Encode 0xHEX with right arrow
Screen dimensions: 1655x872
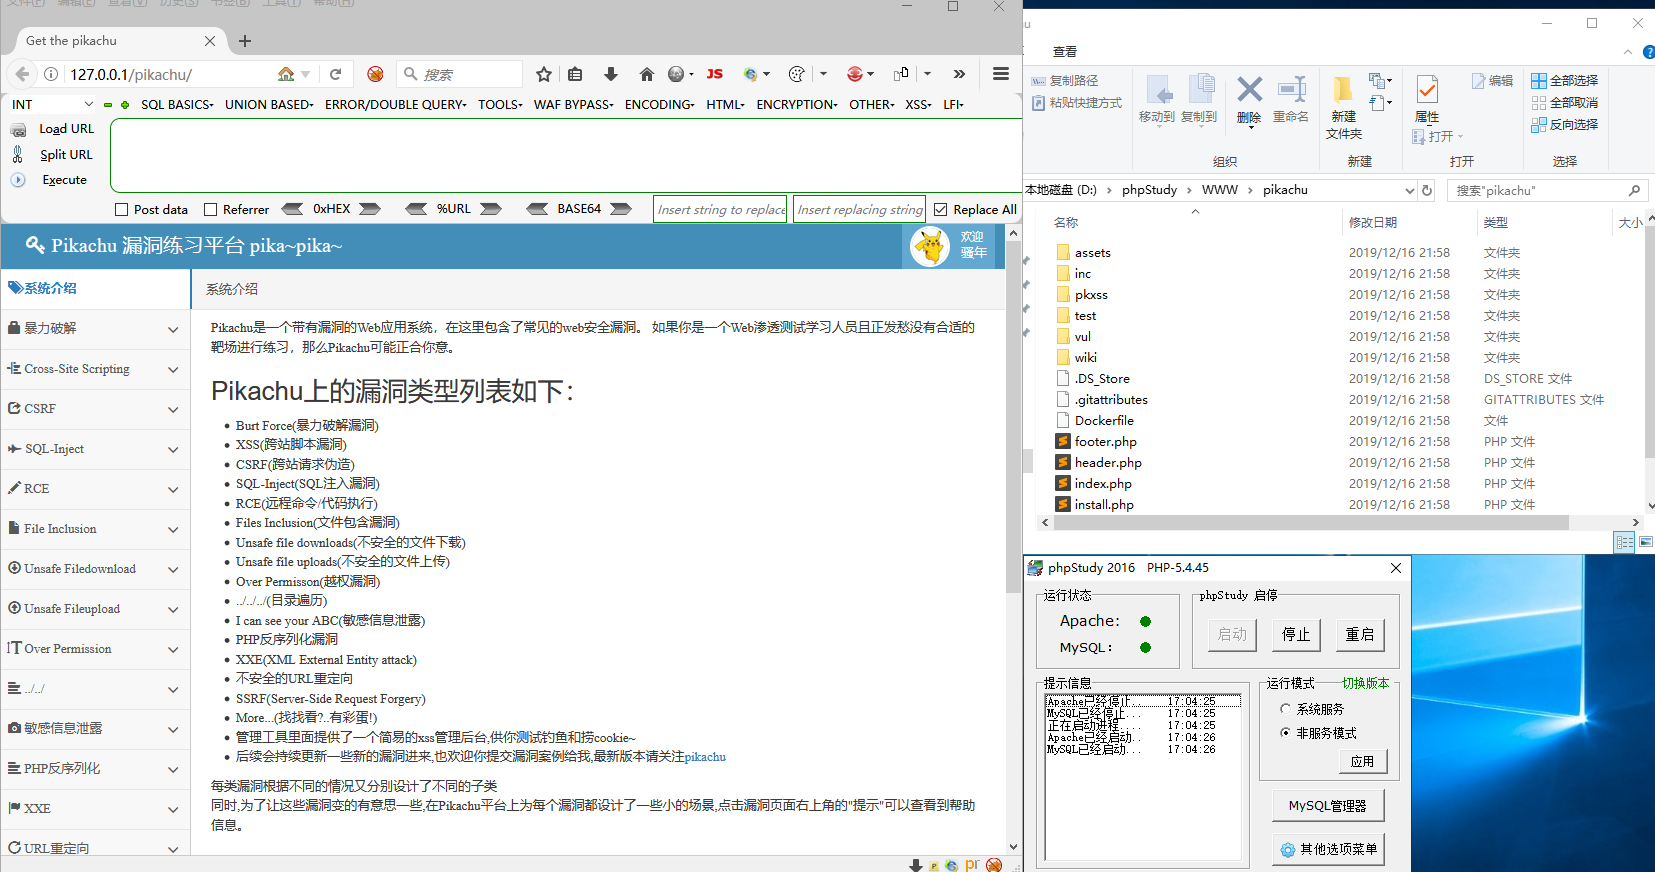[370, 209]
